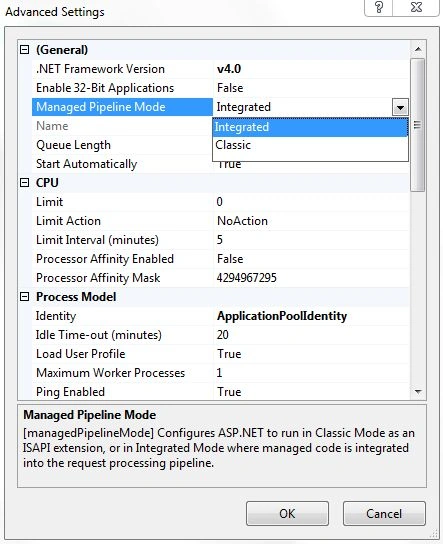The height and width of the screenshot is (544, 443).
Task: Select the Load User Profile value True
Action: 229,354
